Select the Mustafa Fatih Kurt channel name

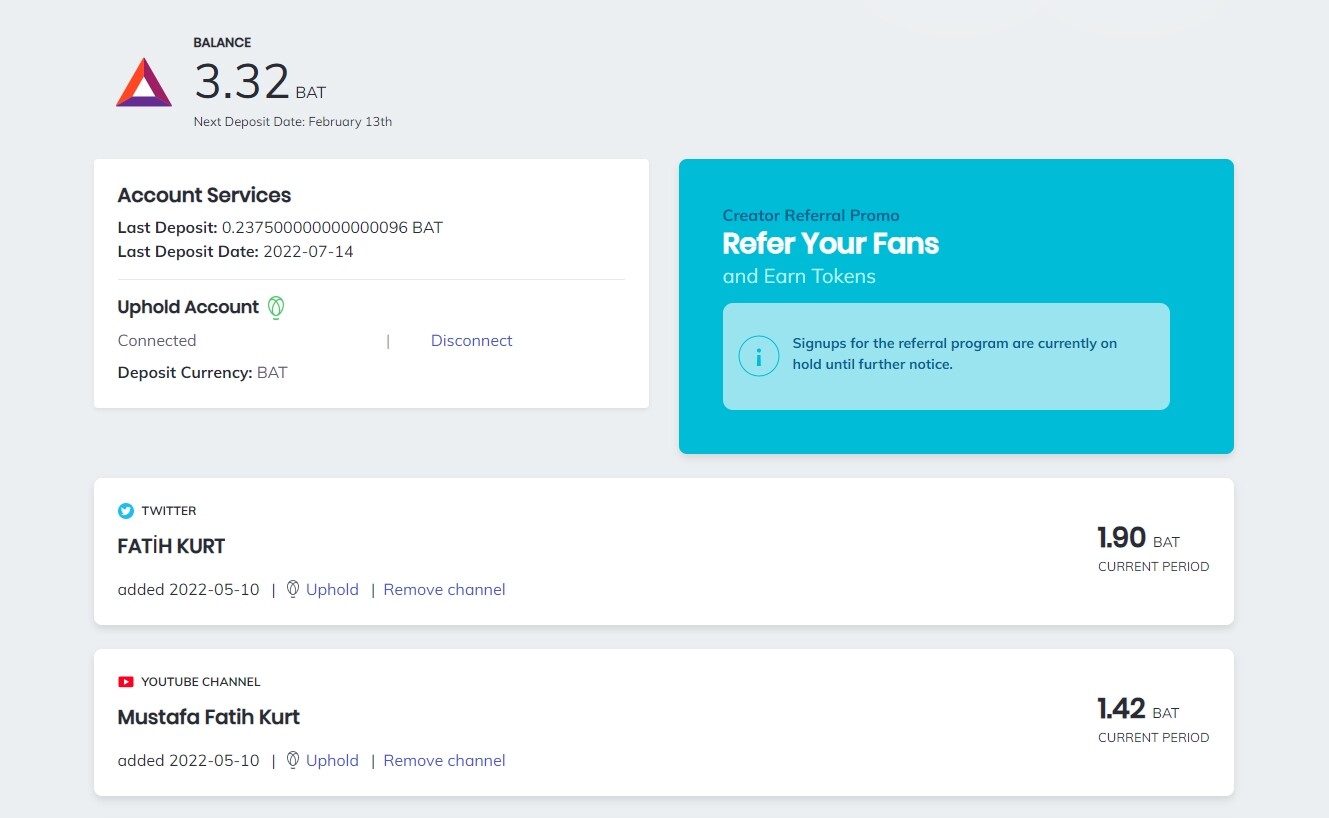208,718
